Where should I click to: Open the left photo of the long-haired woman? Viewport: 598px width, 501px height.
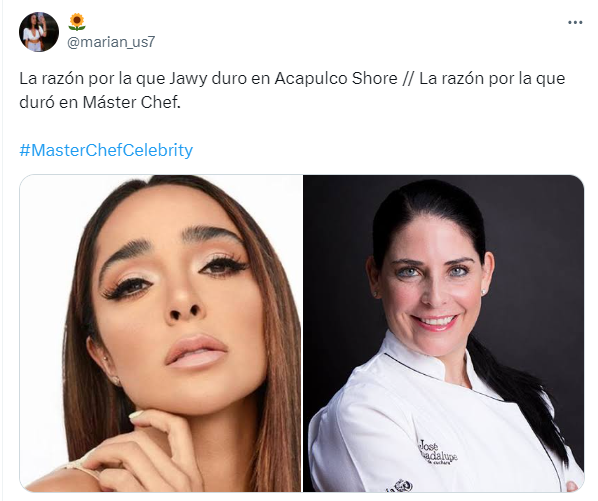click(x=161, y=333)
